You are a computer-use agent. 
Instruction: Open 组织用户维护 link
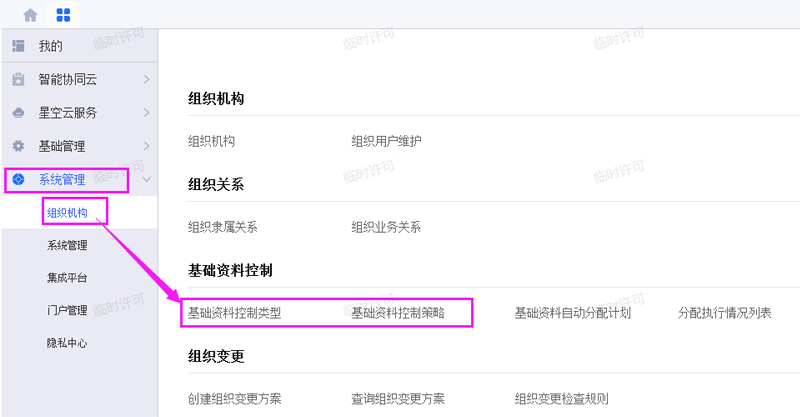(386, 141)
